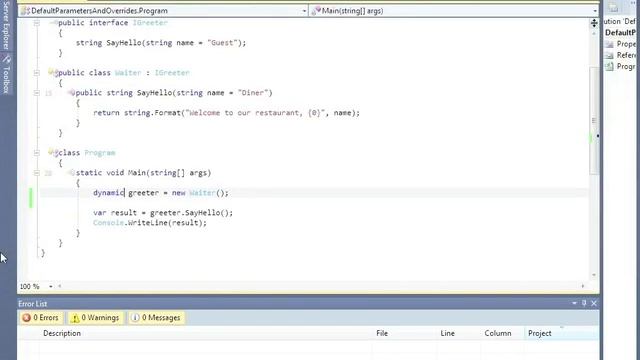Open the Main(string[] args) member dropdown
Screen dimensions: 640x360
[595, 11]
